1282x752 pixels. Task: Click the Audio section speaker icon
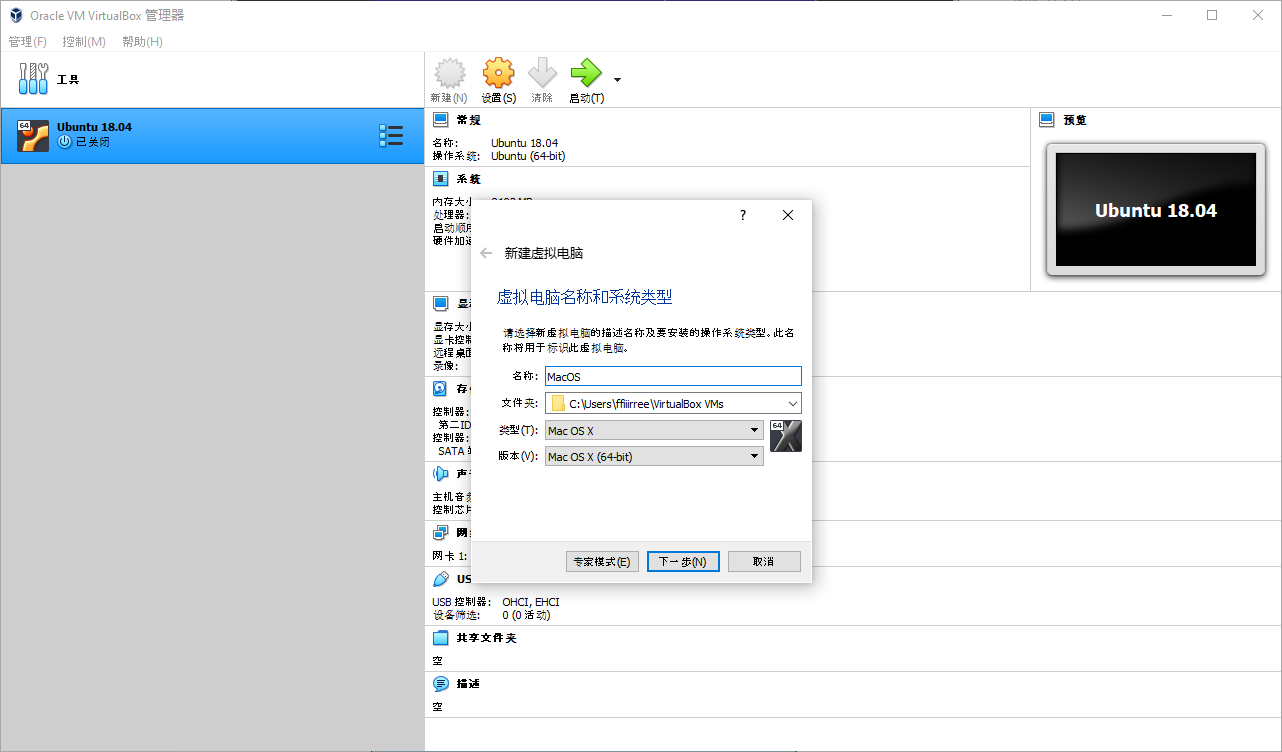click(440, 473)
